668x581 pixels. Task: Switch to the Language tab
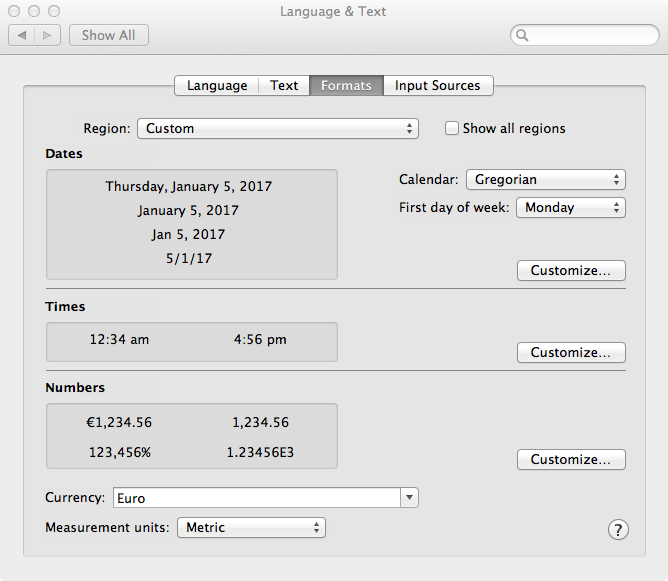(x=217, y=86)
